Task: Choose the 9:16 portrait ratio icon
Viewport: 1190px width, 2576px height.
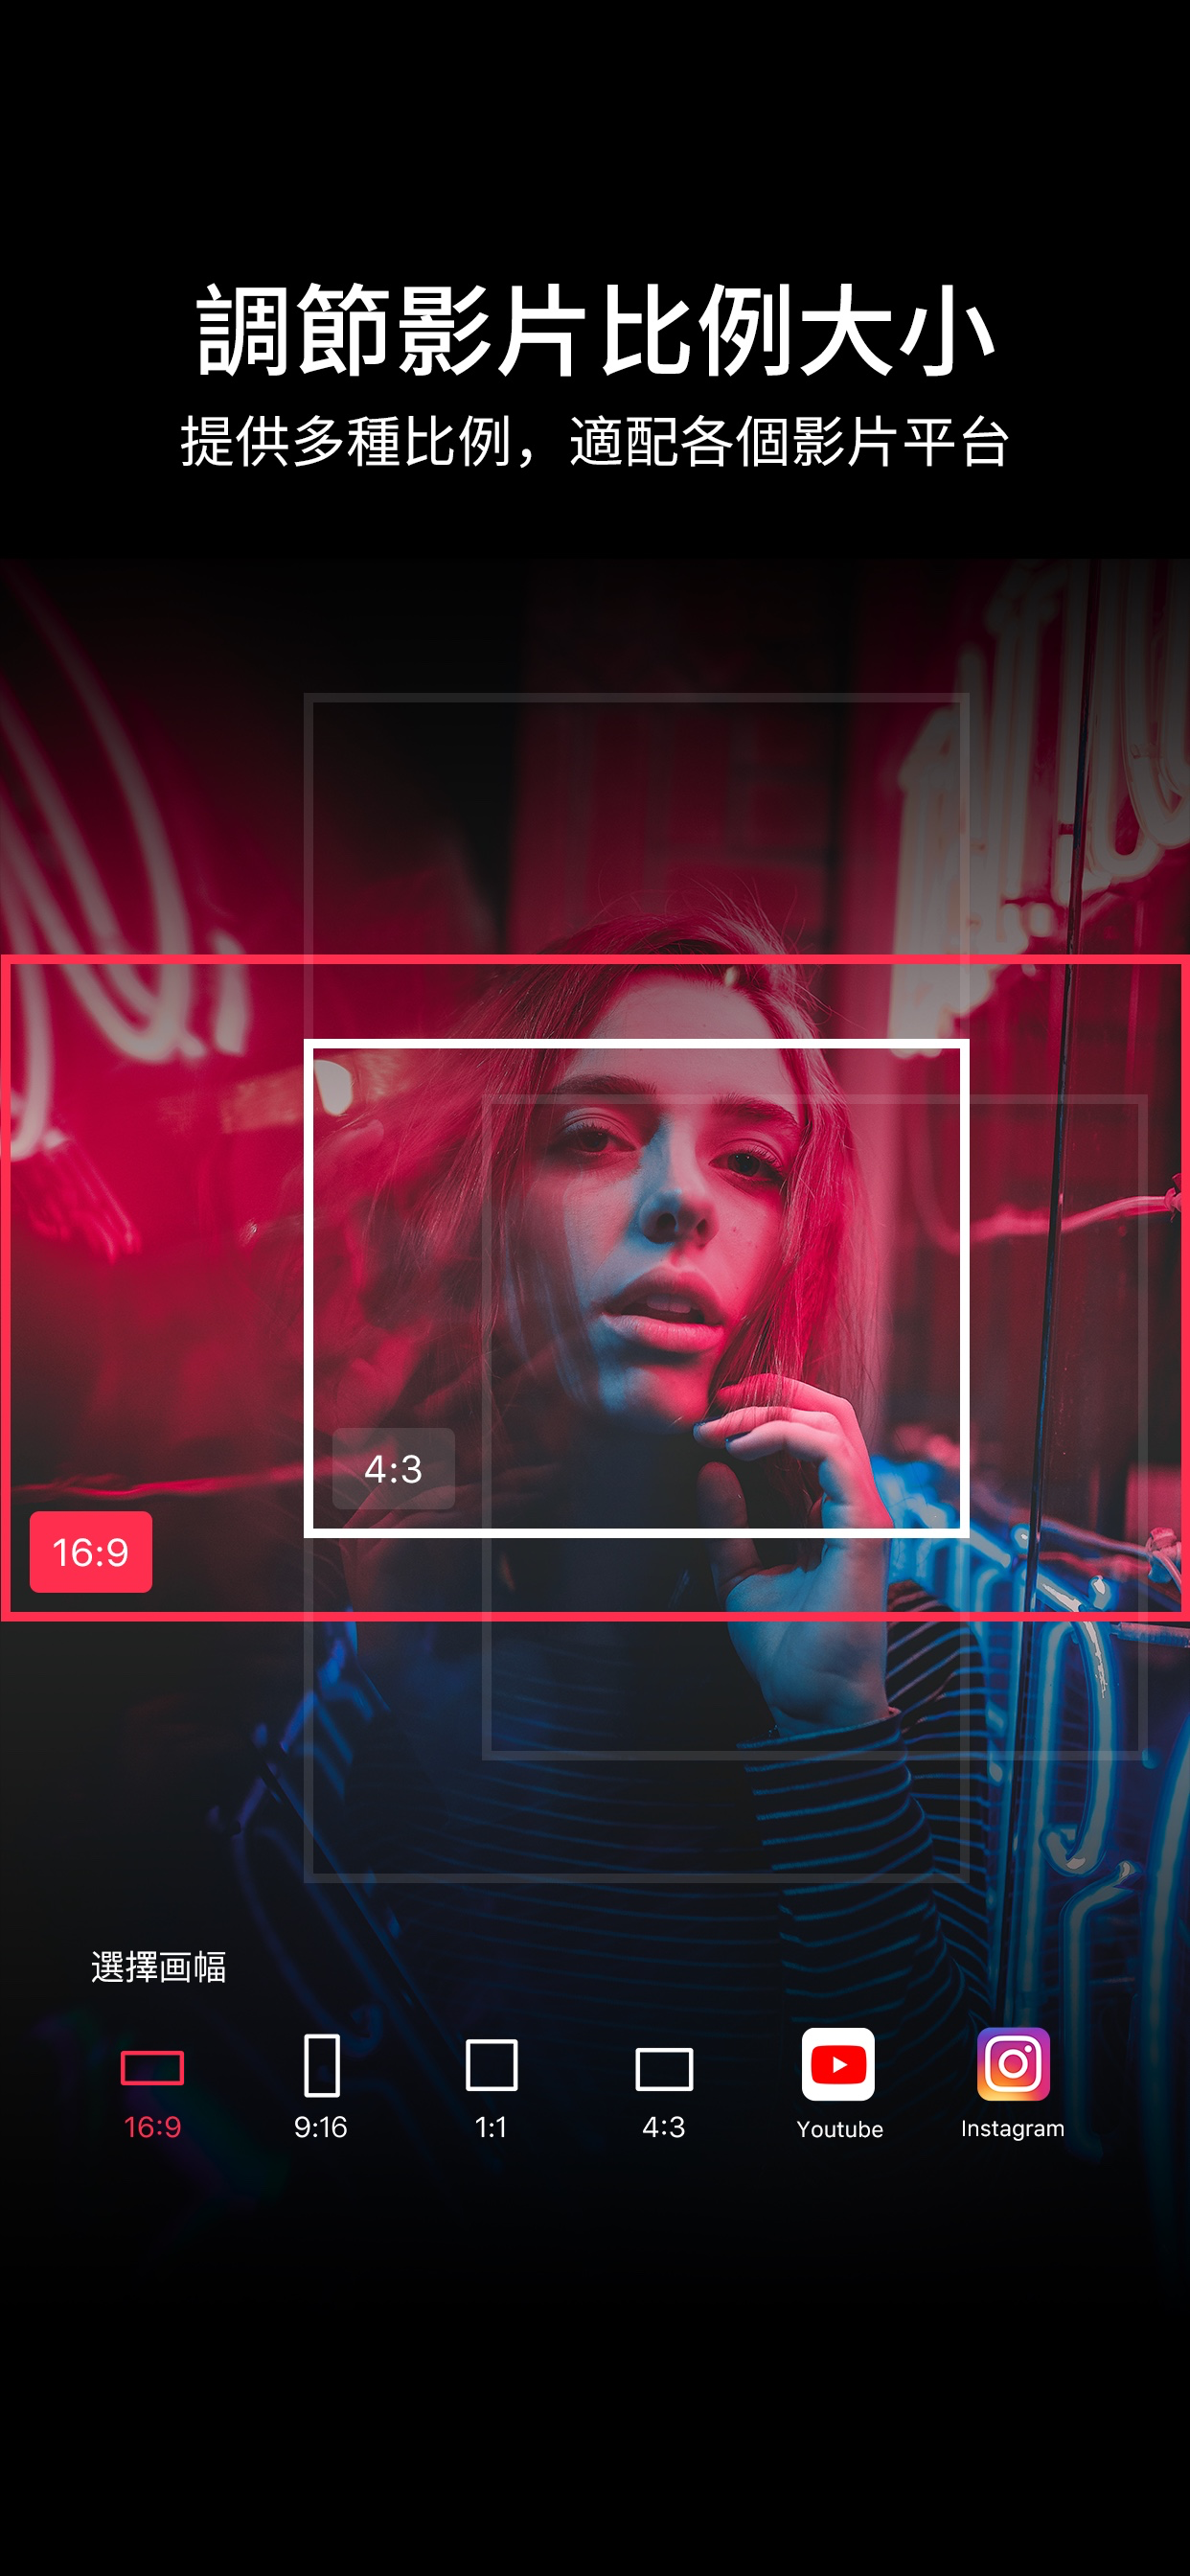Action: point(321,2064)
